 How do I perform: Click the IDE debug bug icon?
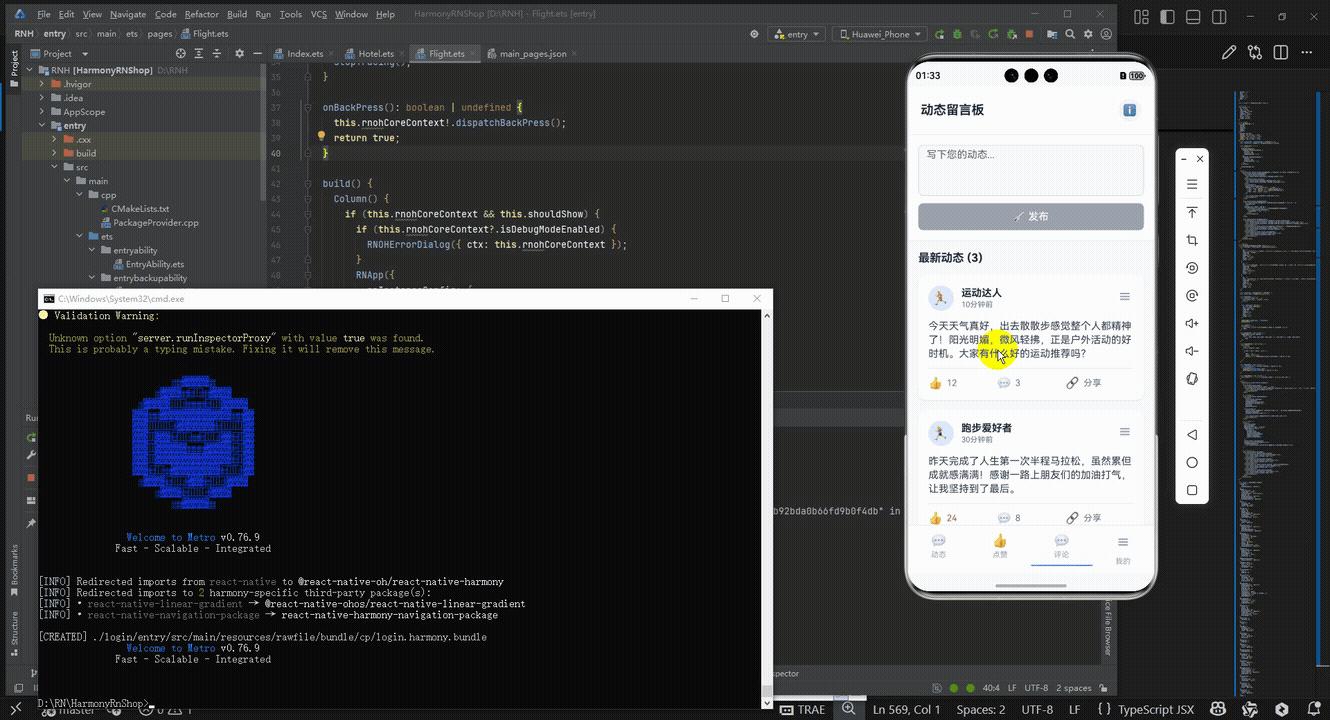[957, 34]
